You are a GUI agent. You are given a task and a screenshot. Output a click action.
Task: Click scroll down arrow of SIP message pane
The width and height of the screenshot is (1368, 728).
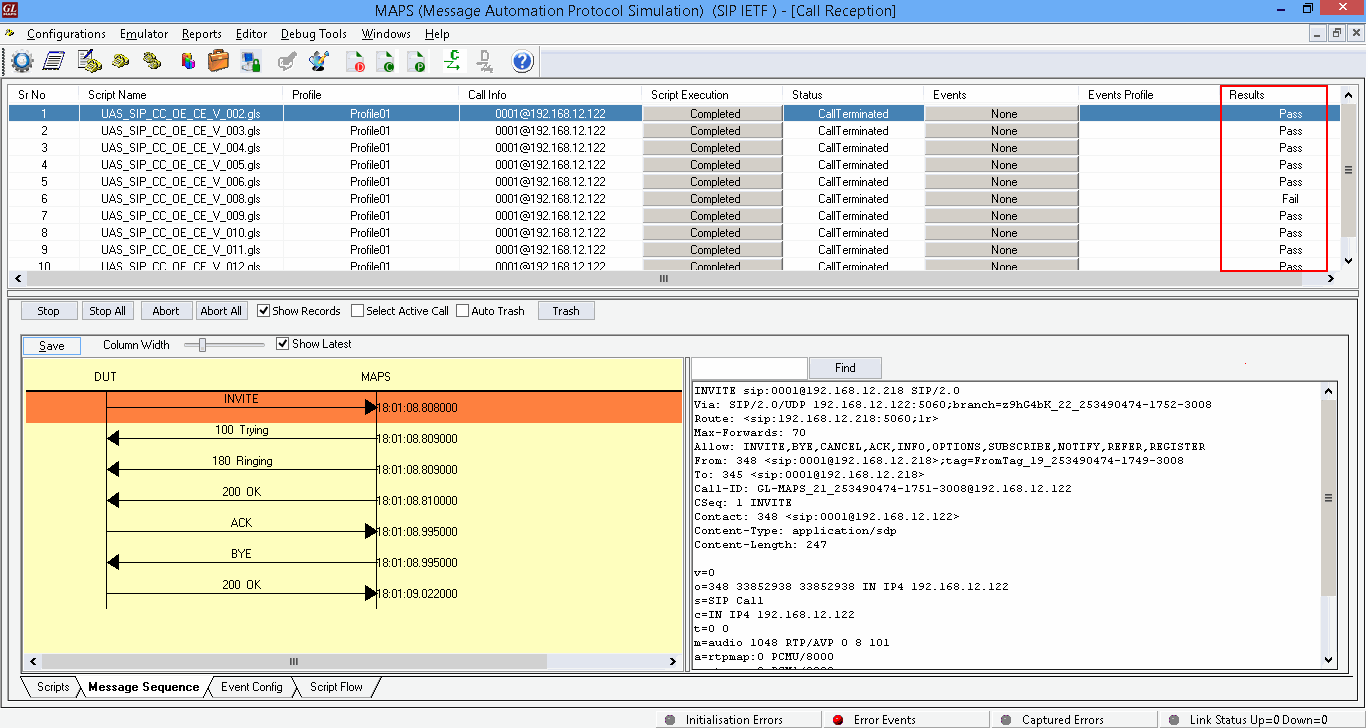point(1329,659)
